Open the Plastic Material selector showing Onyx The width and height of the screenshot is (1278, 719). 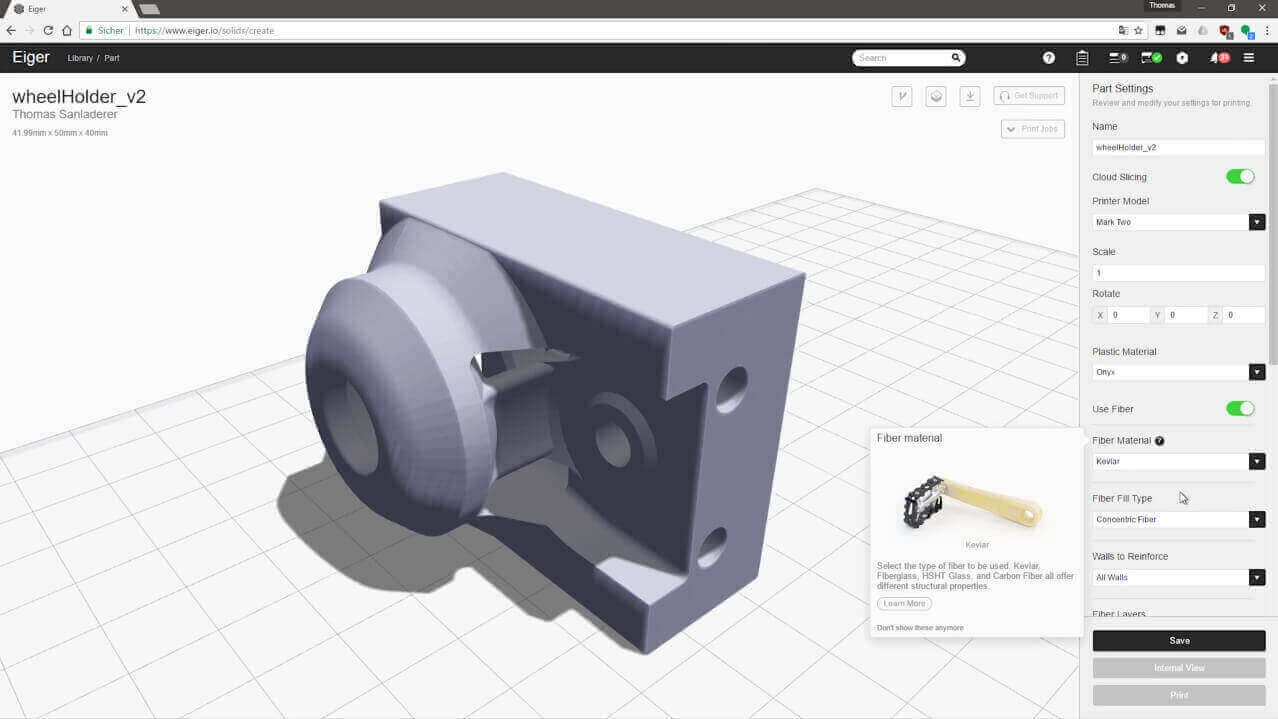1178,371
